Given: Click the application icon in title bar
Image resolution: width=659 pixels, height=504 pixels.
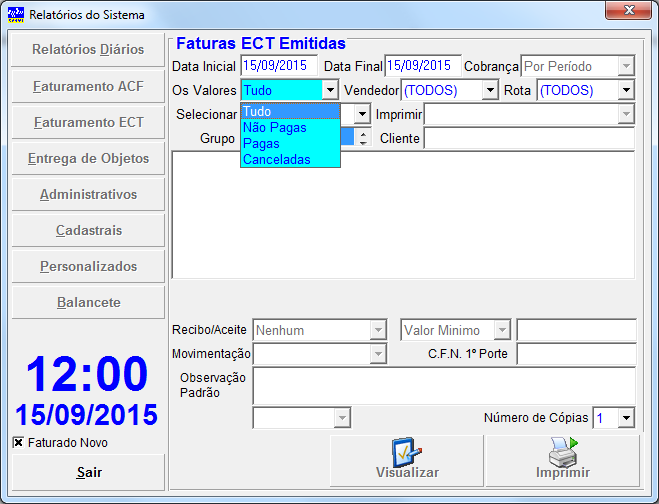Looking at the screenshot, I should 16,15.
